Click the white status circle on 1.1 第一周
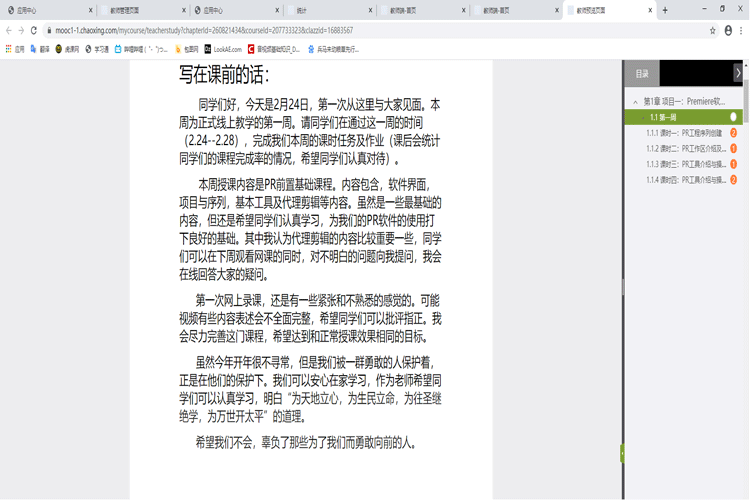750x500 pixels. pyautogui.click(x=734, y=117)
